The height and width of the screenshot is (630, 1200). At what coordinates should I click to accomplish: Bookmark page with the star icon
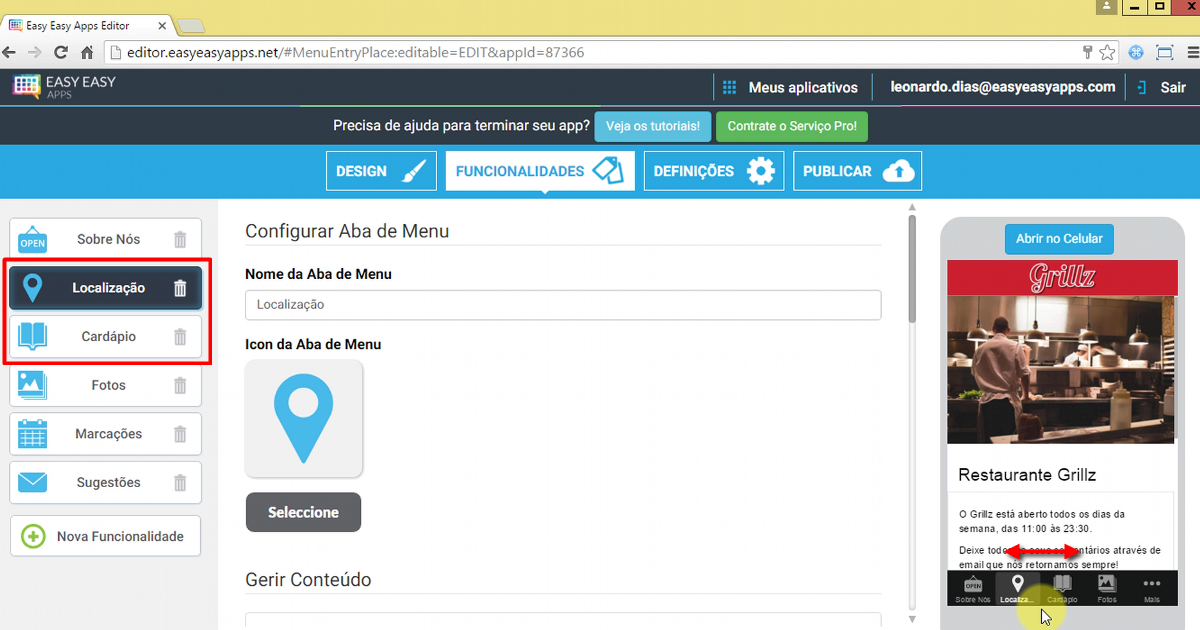coord(1108,52)
